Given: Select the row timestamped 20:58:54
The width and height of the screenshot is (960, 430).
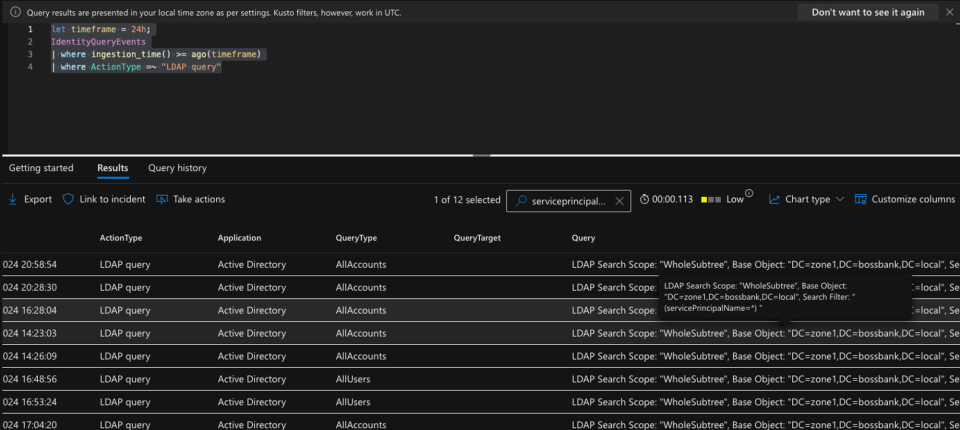Looking at the screenshot, I should [x=480, y=265].
